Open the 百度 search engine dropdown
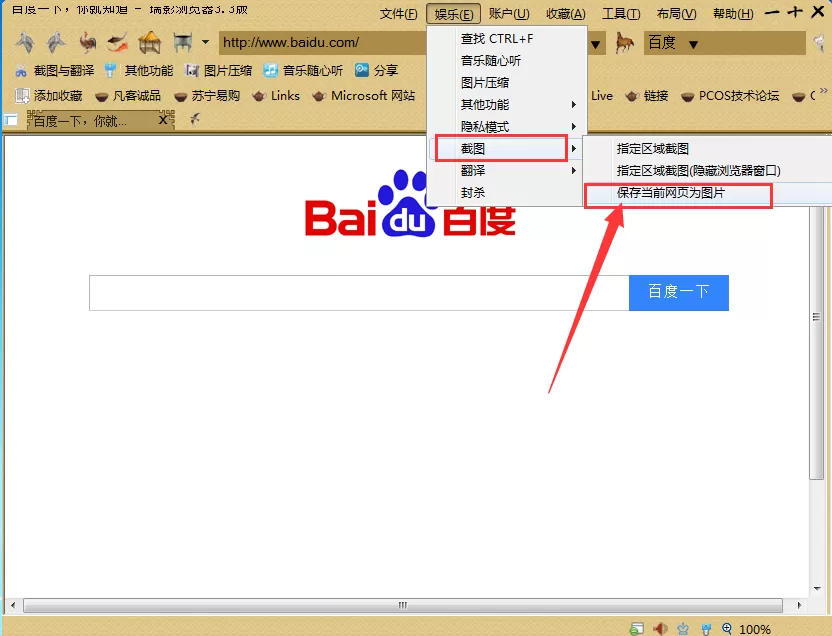The width and height of the screenshot is (832, 636). [693, 45]
